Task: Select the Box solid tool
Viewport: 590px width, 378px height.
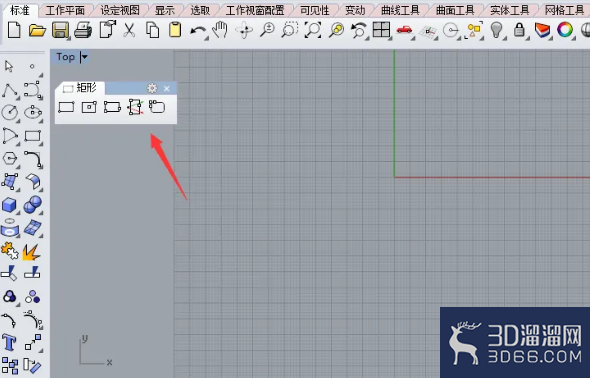Action: point(10,205)
